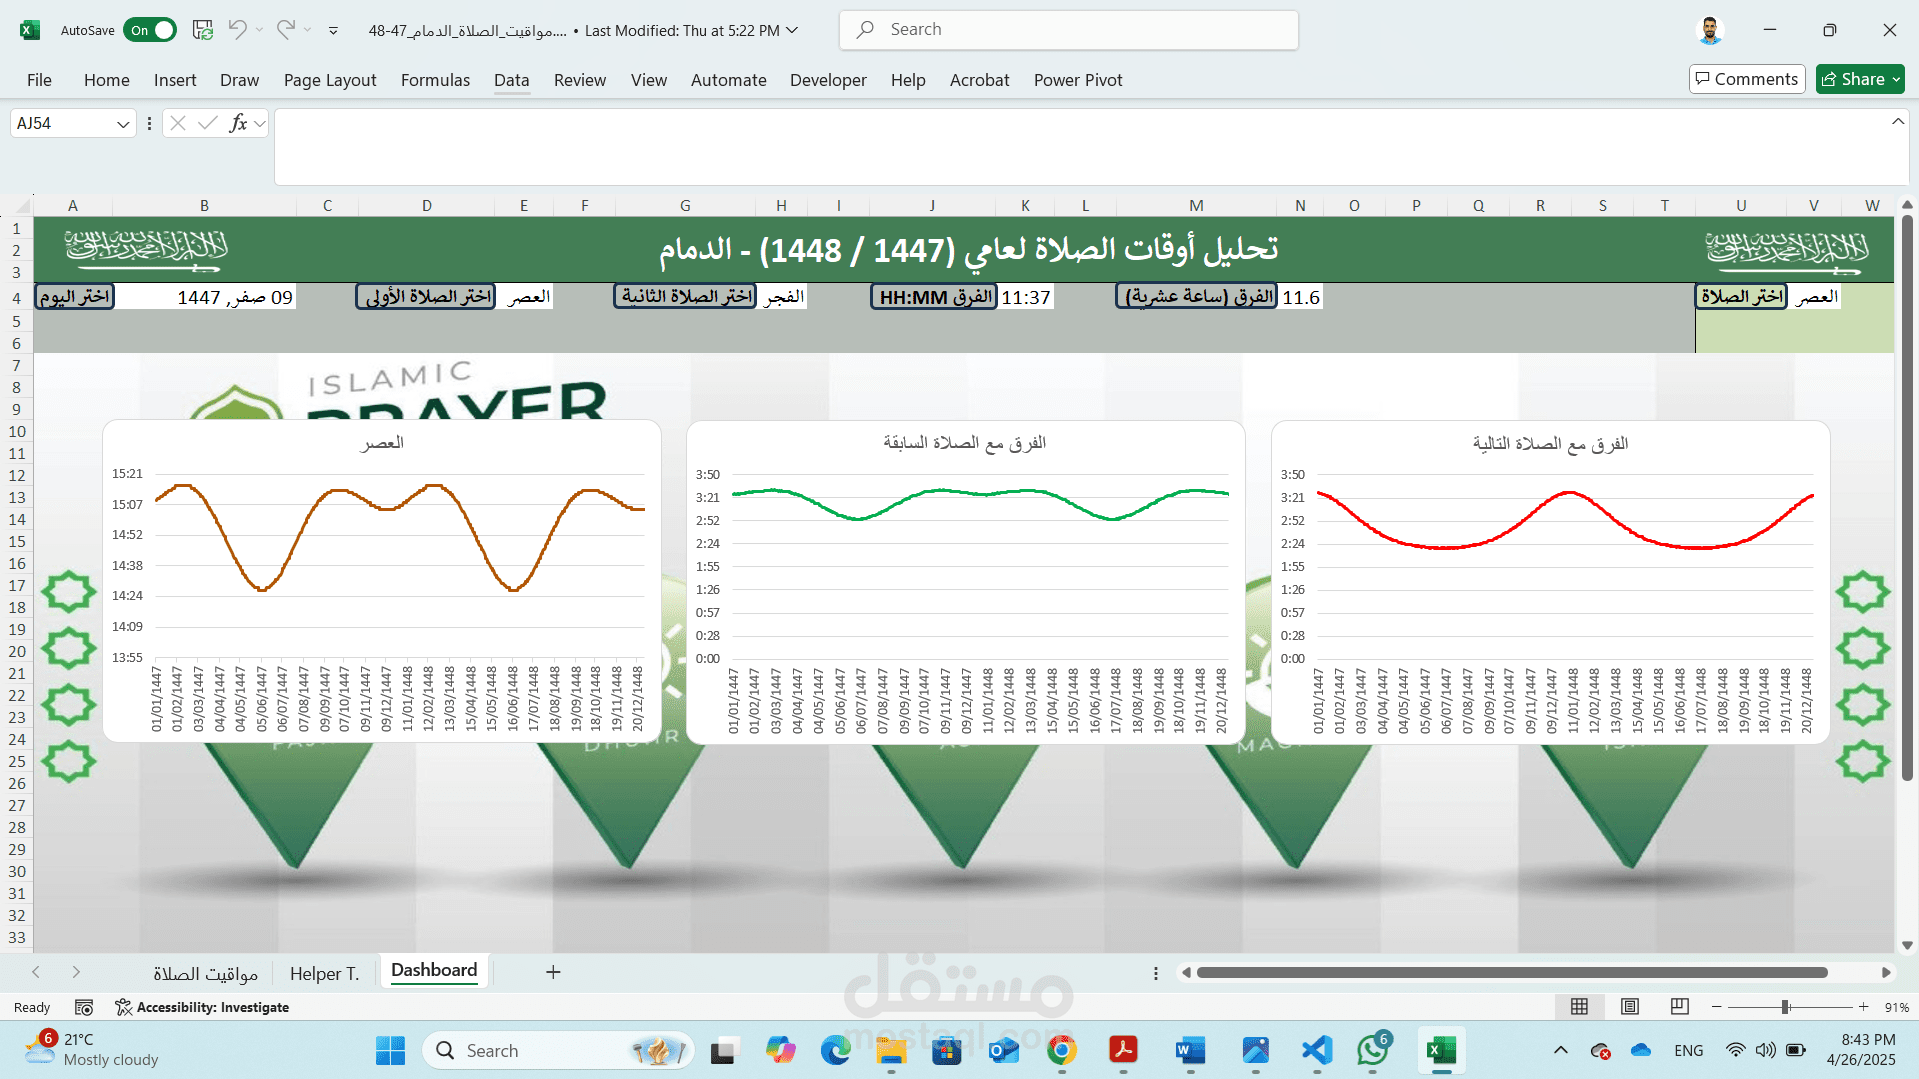
Task: Click the العصر line chart
Action: click(x=382, y=581)
